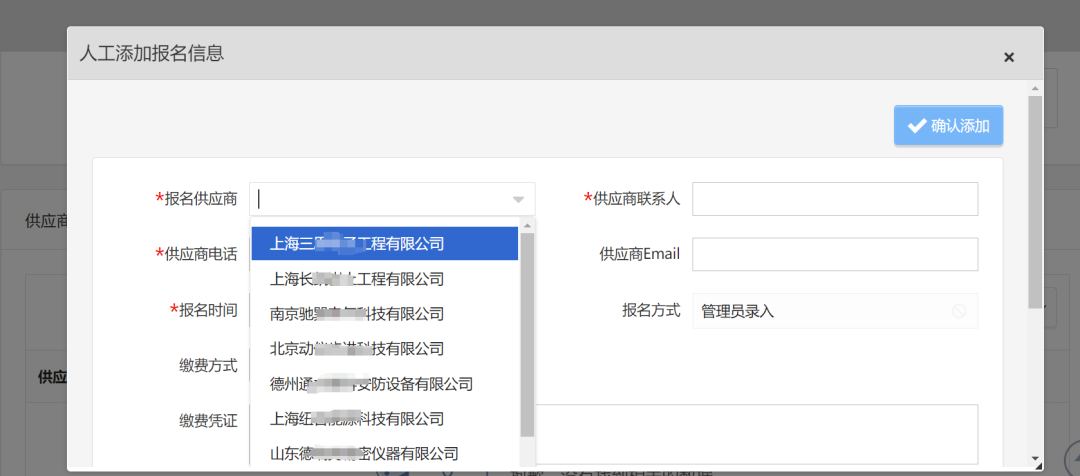The height and width of the screenshot is (476, 1080).
Task: Choose the 上海长 工程有限公司 supplier option
Action: (x=384, y=278)
